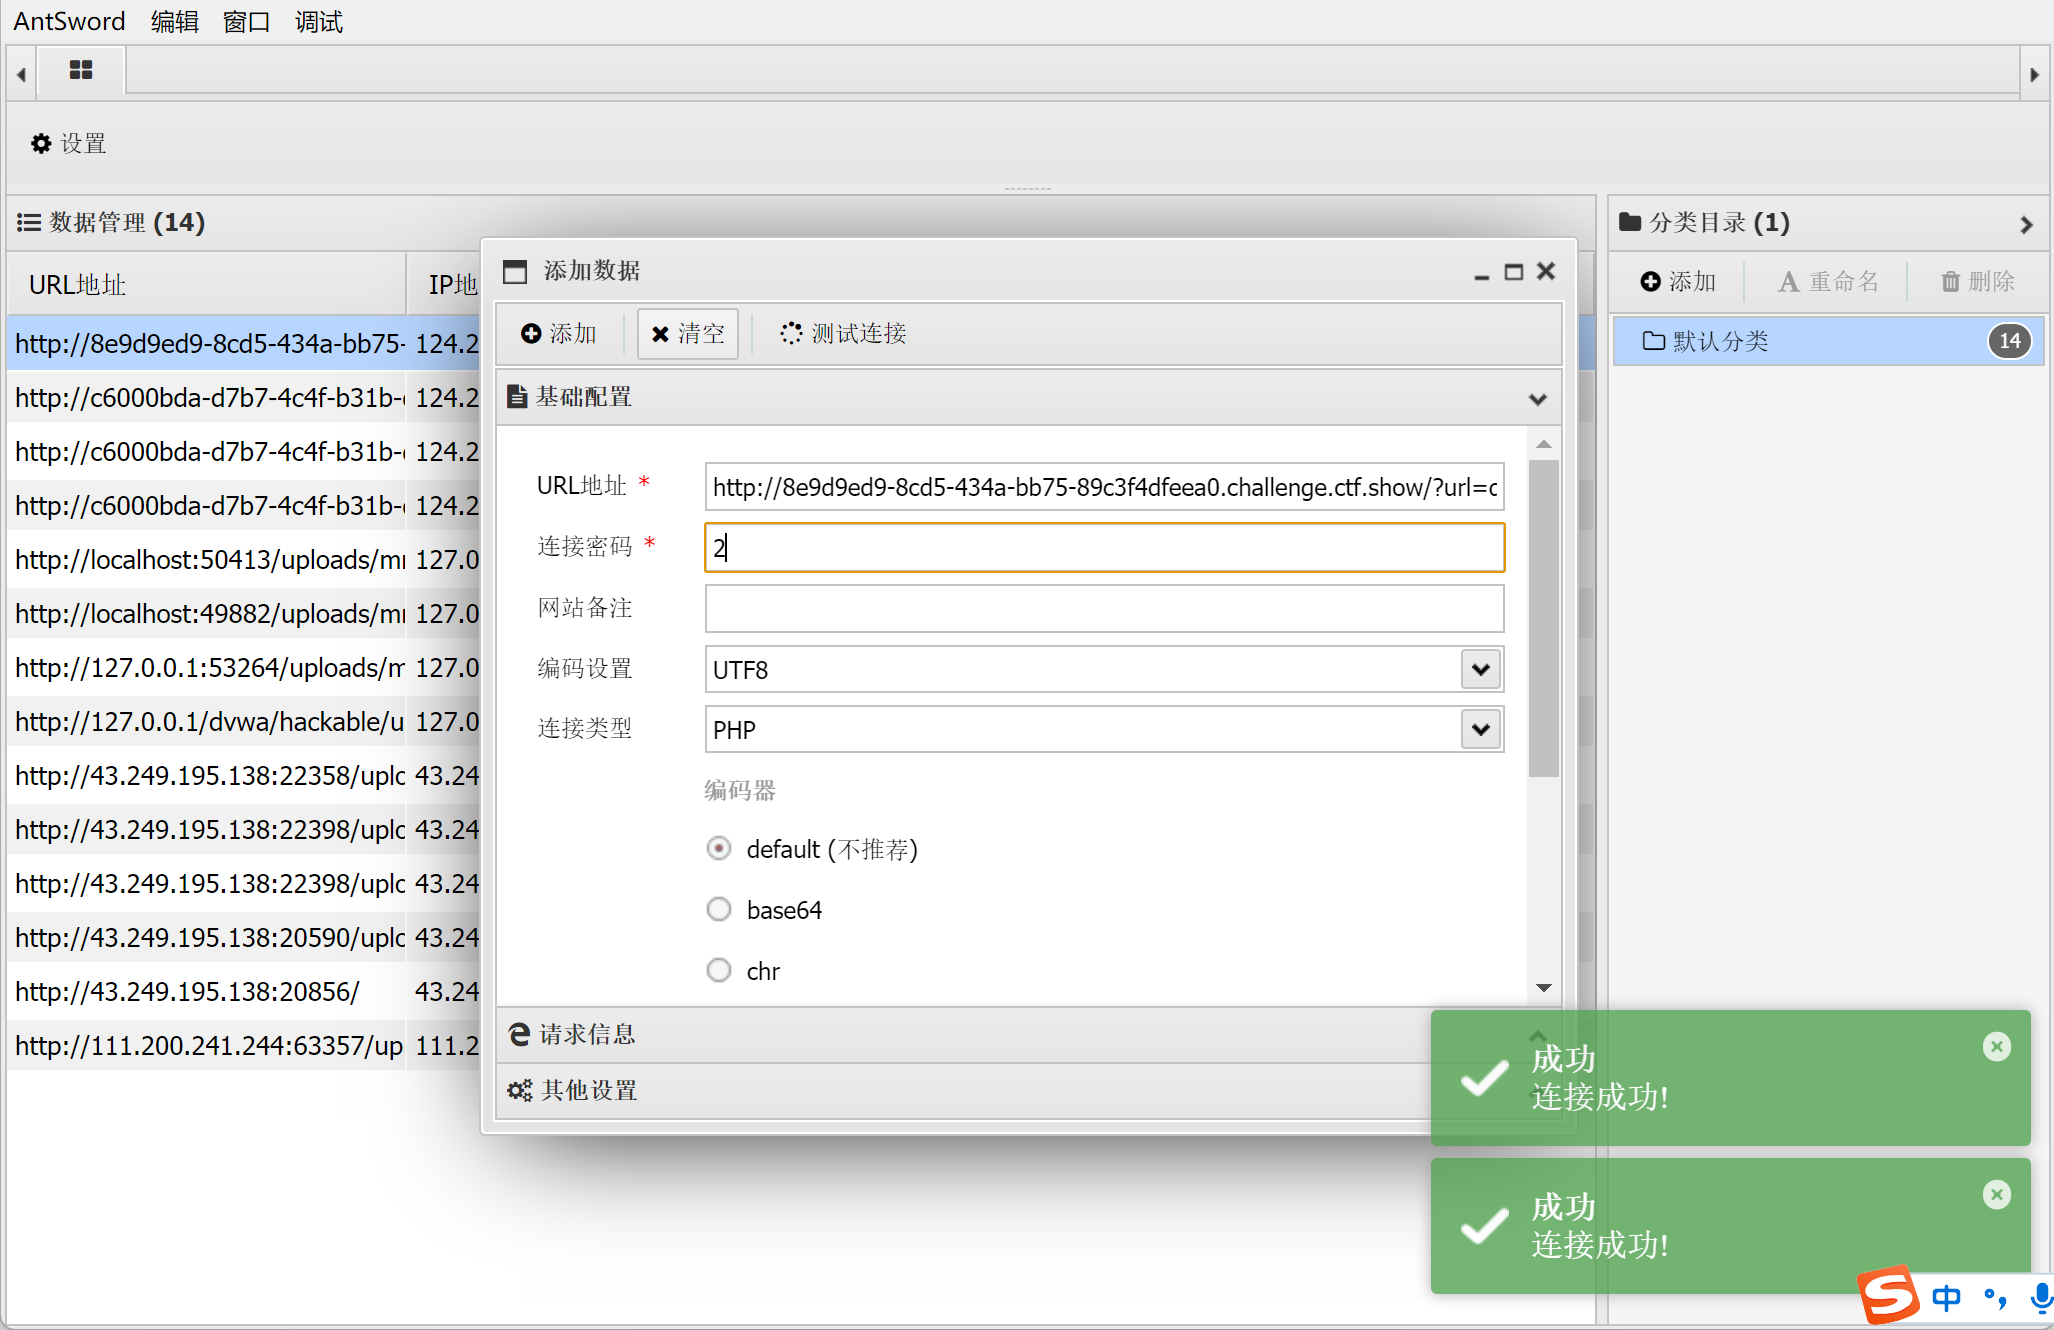2054x1330 pixels.
Task: Open the 调试 menu
Action: [318, 21]
